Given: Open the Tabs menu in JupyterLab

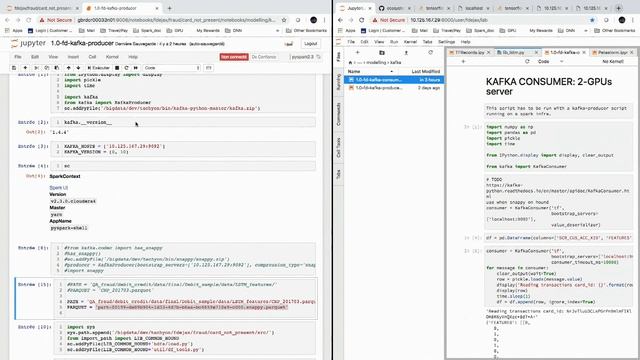Looking at the screenshot, I should [x=427, y=42].
